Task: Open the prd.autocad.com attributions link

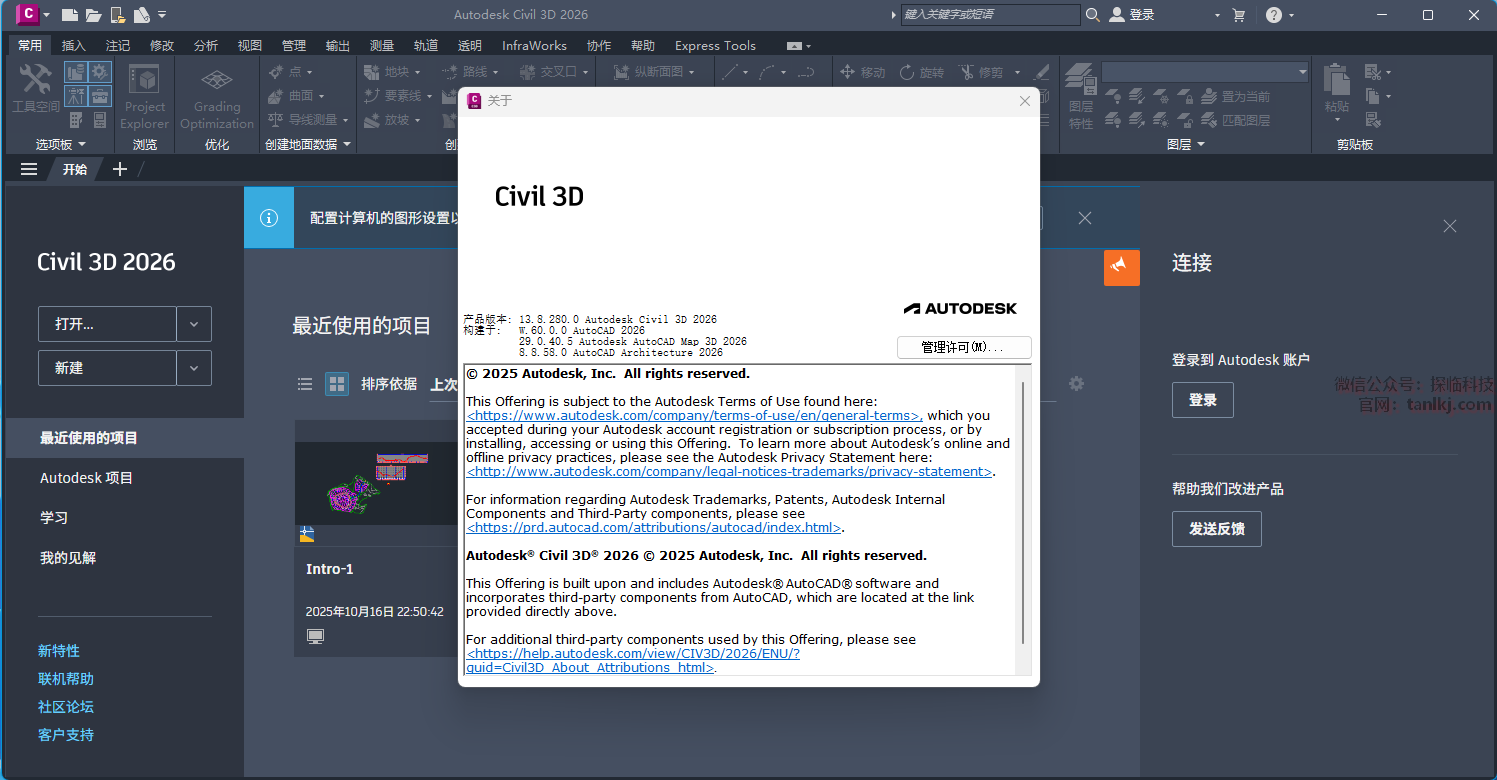Action: (x=655, y=527)
